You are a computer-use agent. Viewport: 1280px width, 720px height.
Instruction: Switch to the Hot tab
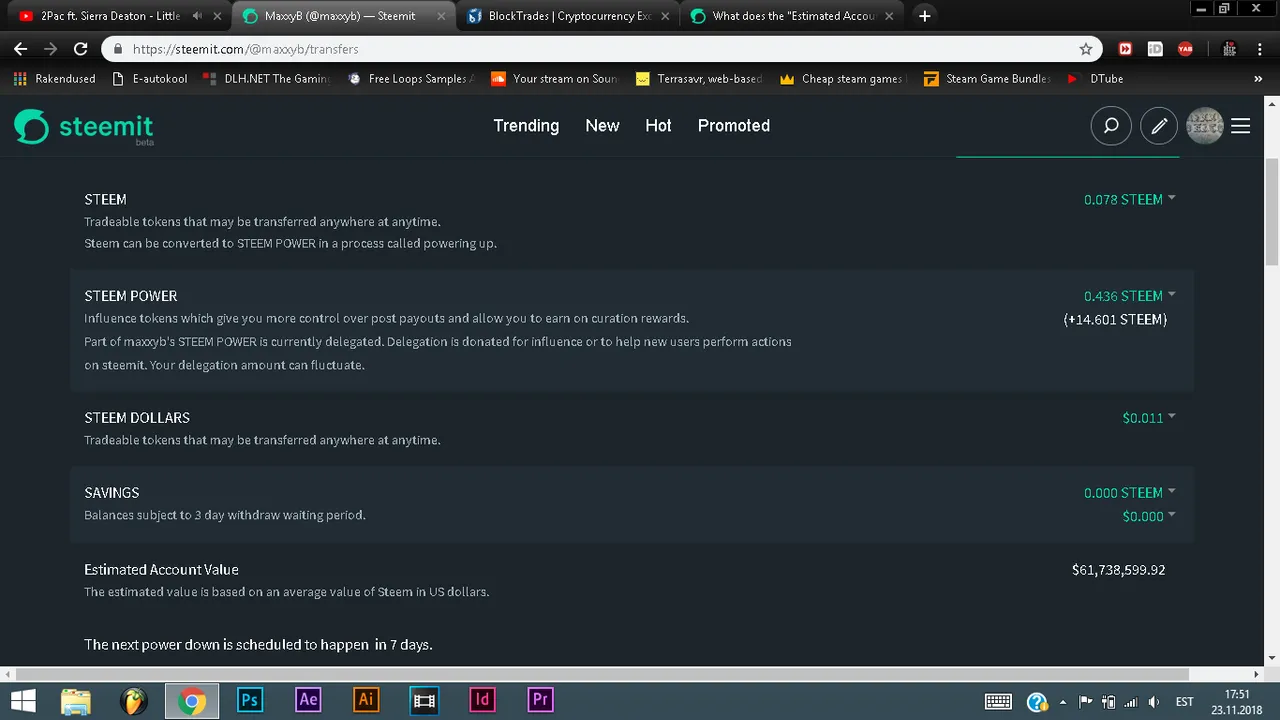658,125
